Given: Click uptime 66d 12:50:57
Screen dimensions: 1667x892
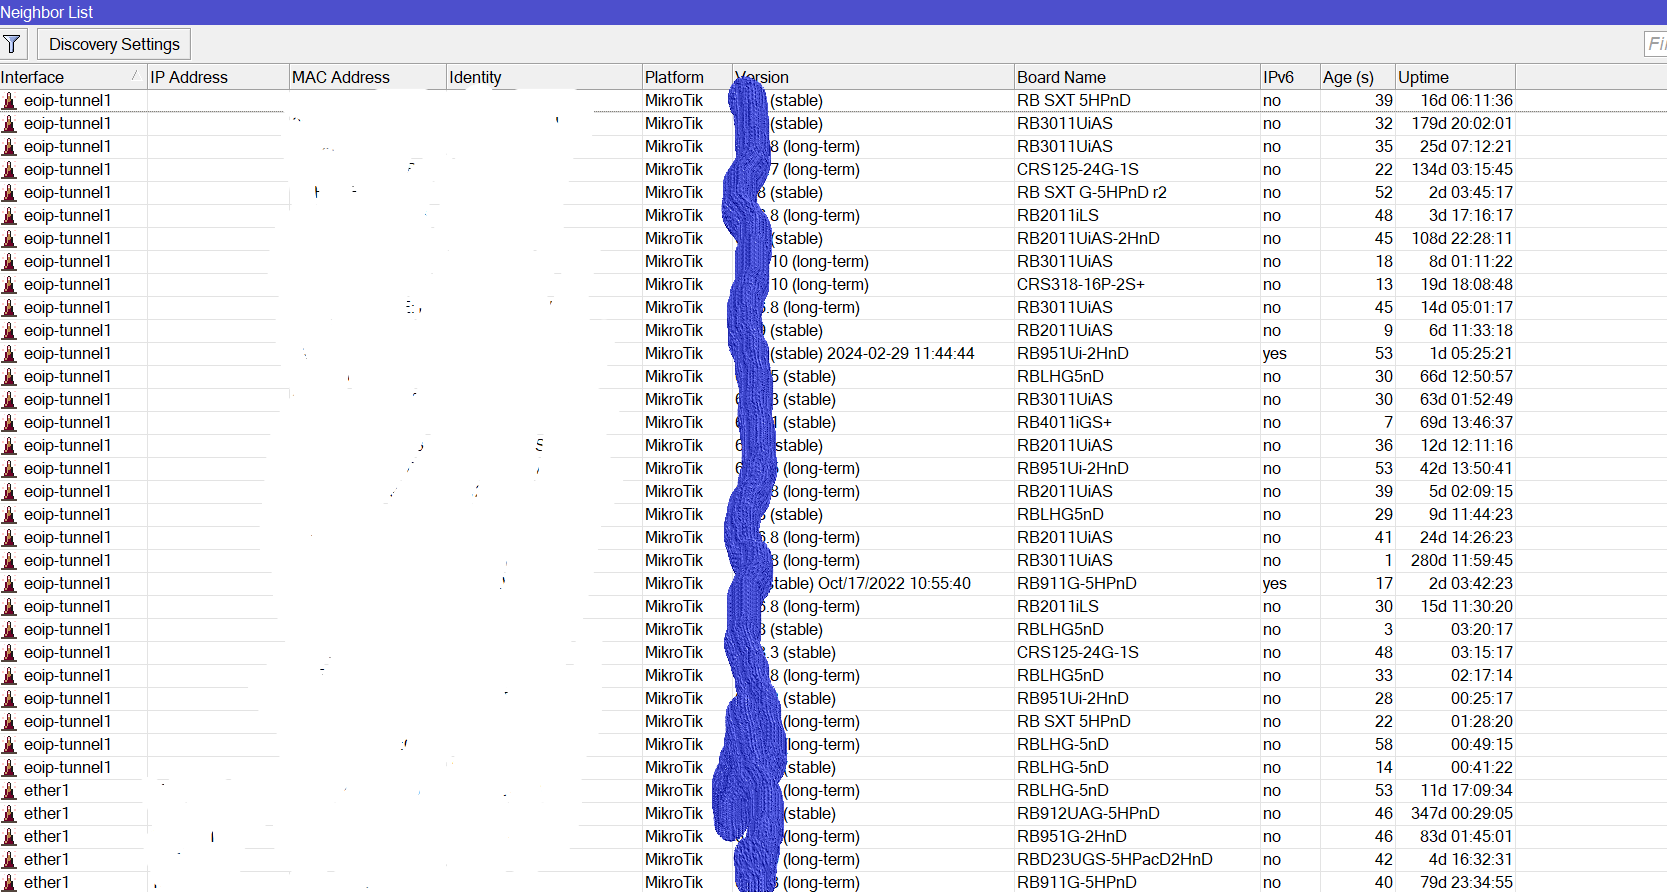Looking at the screenshot, I should [1466, 376].
